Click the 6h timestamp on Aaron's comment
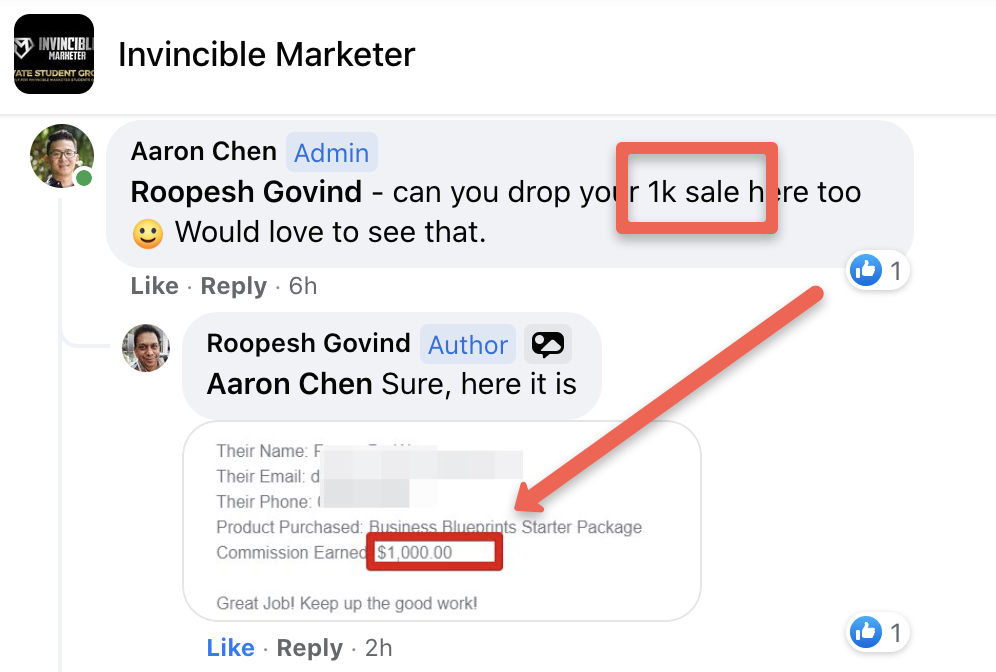Screen dimensions: 996x672 click(303, 286)
